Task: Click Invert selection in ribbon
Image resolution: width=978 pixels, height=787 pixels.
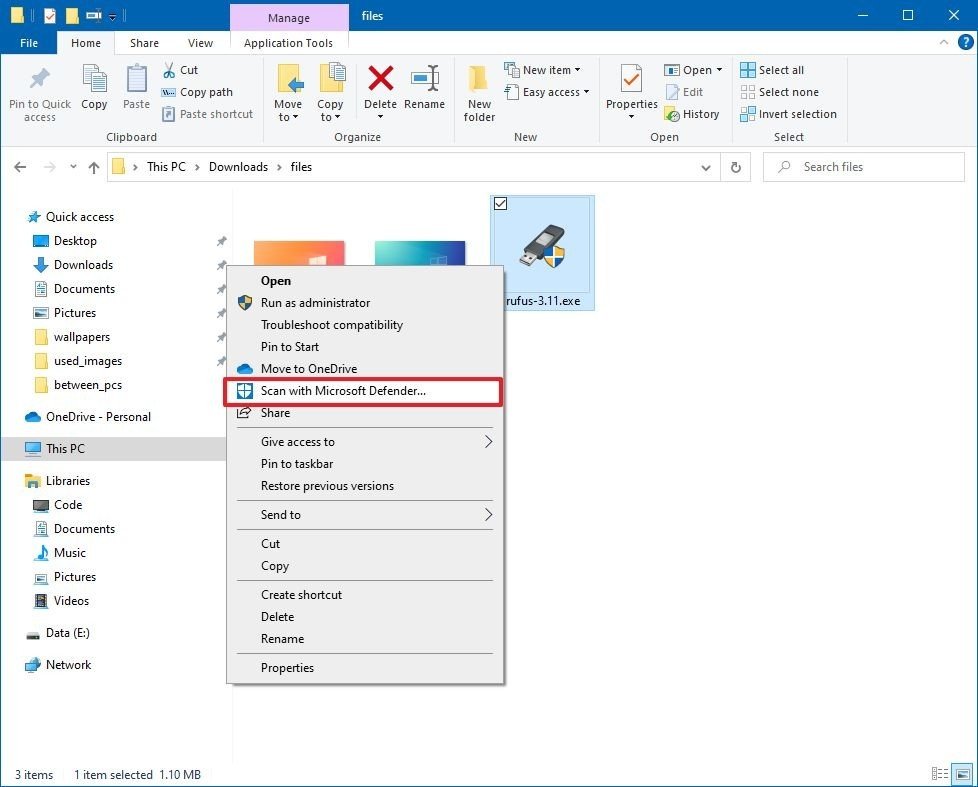Action: [788, 114]
